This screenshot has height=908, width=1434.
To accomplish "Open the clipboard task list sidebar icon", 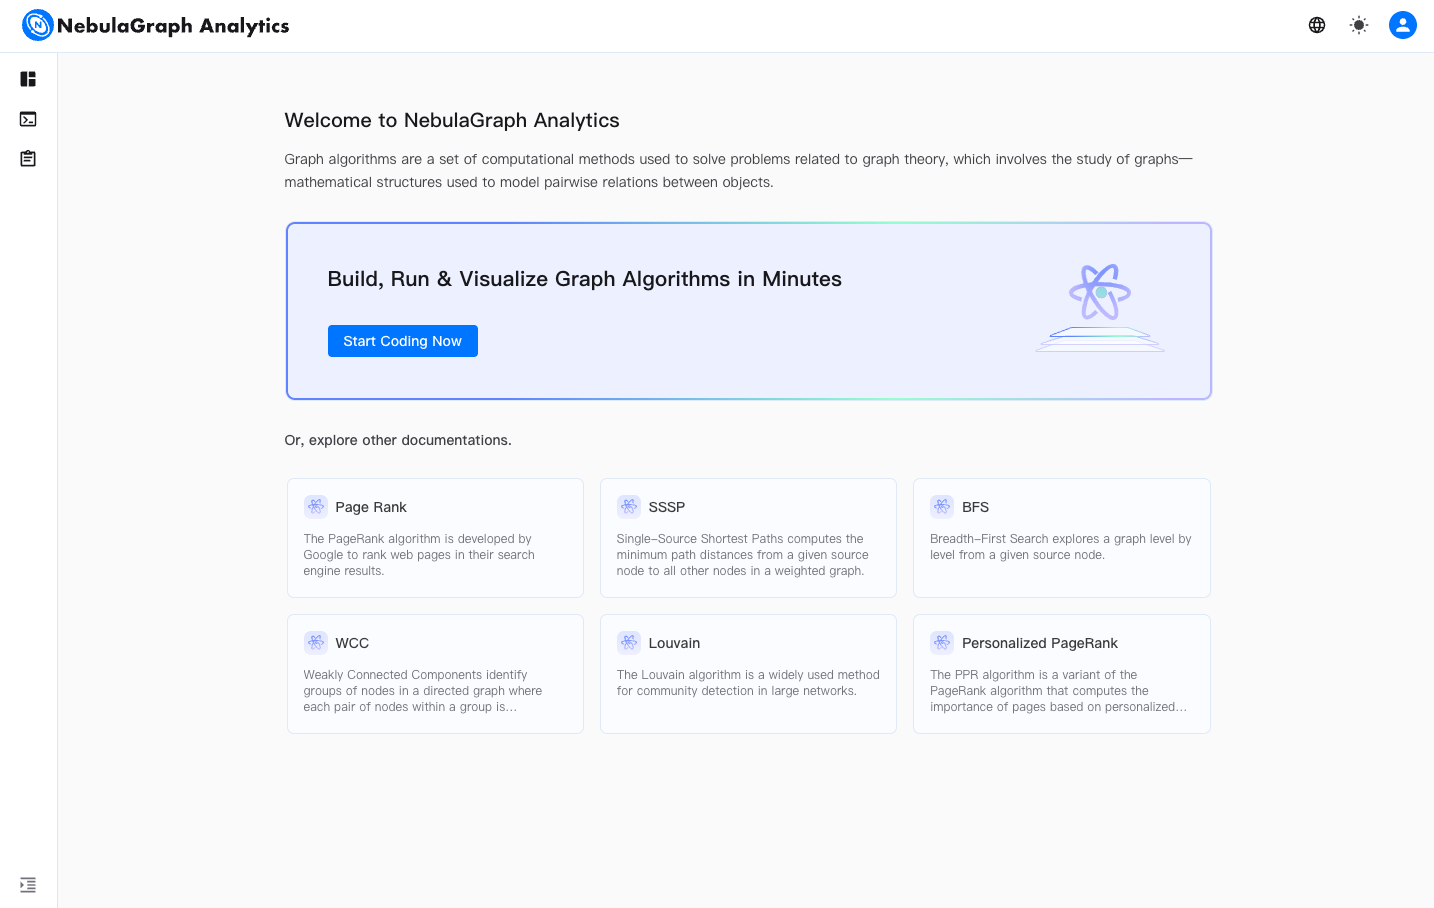I will [28, 159].
